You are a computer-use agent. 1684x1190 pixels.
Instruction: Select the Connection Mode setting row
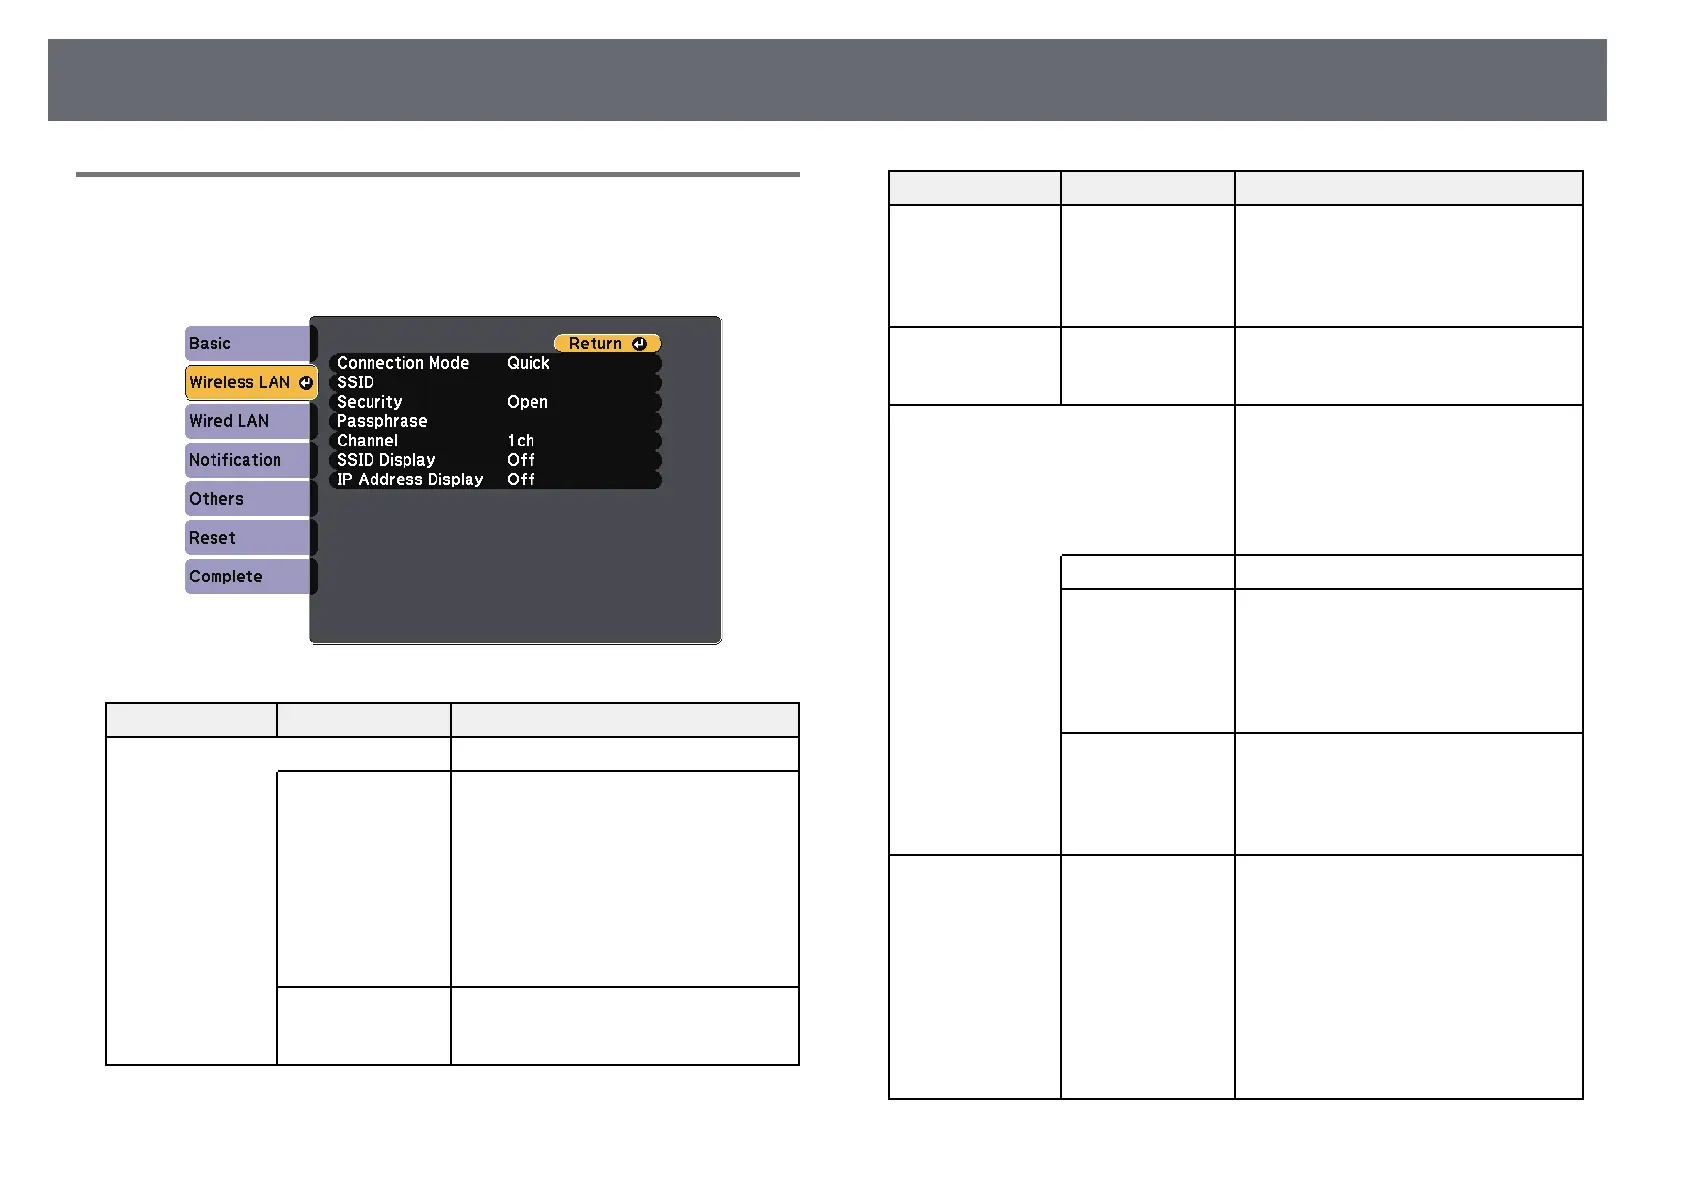coord(495,363)
